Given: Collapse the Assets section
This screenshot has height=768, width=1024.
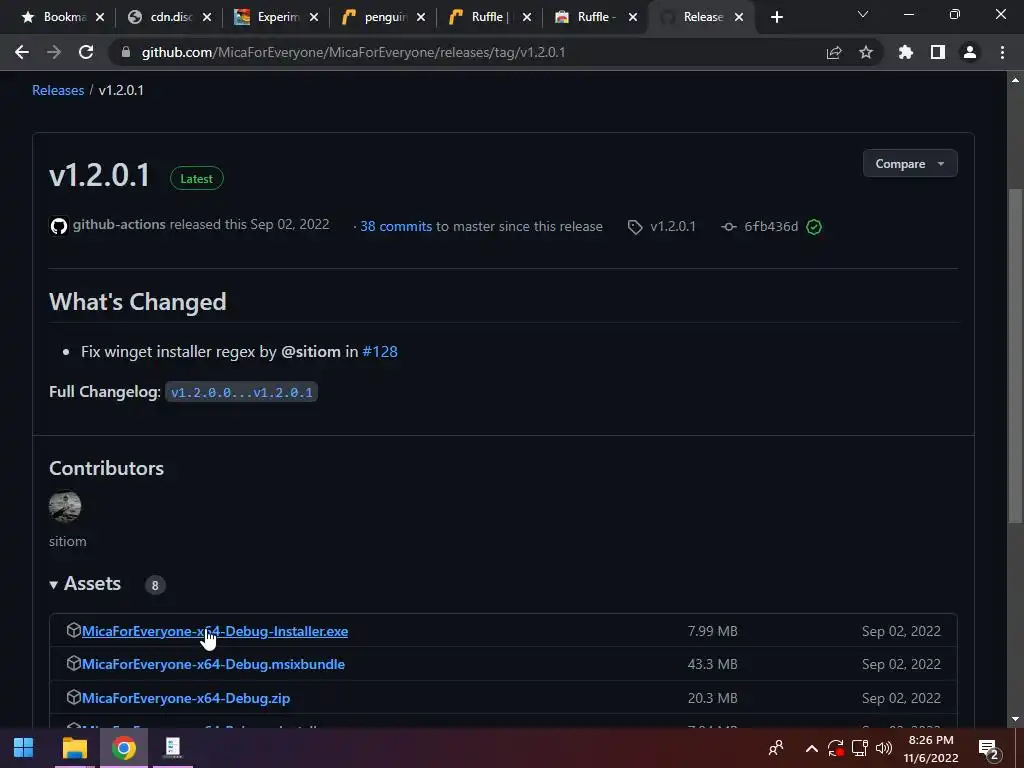Looking at the screenshot, I should (x=85, y=583).
